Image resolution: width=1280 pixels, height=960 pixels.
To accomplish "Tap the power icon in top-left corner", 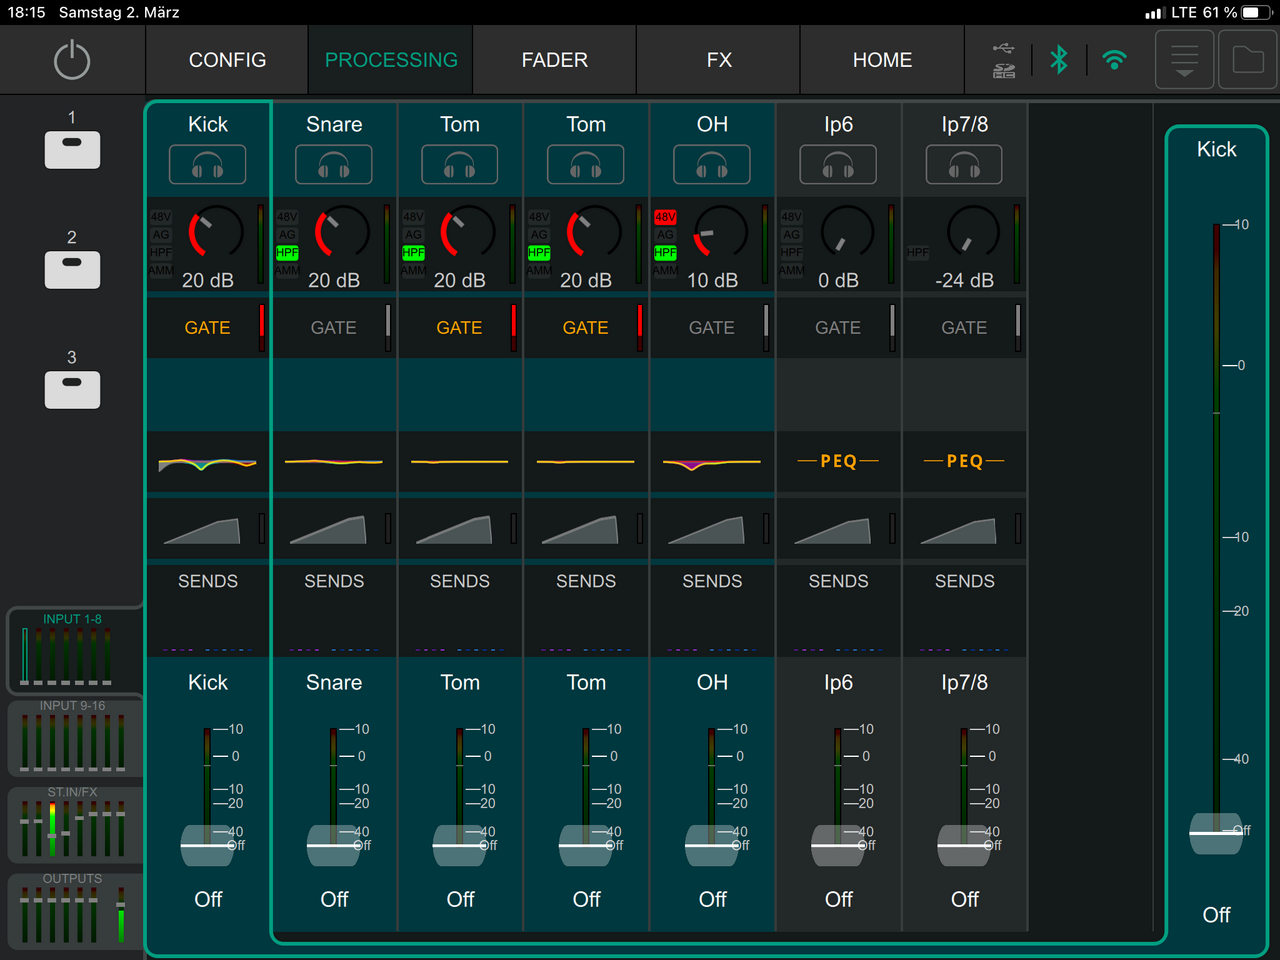I will [72, 60].
